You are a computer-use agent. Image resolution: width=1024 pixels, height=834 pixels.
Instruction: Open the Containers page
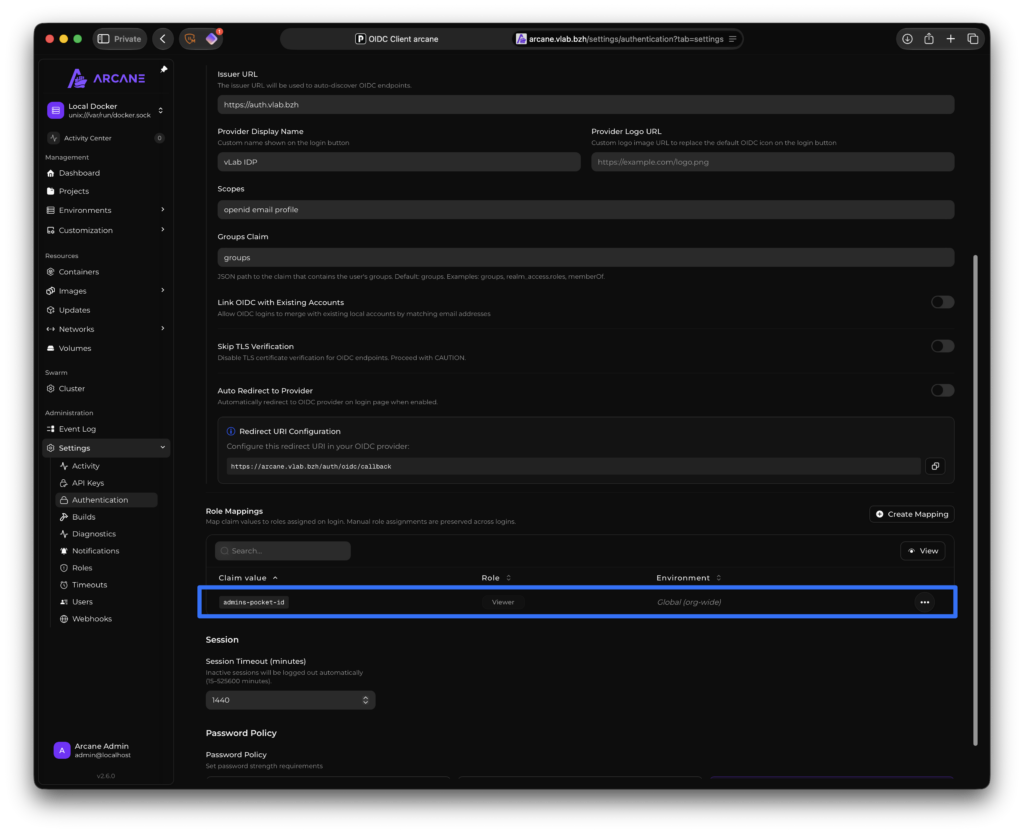pos(79,272)
